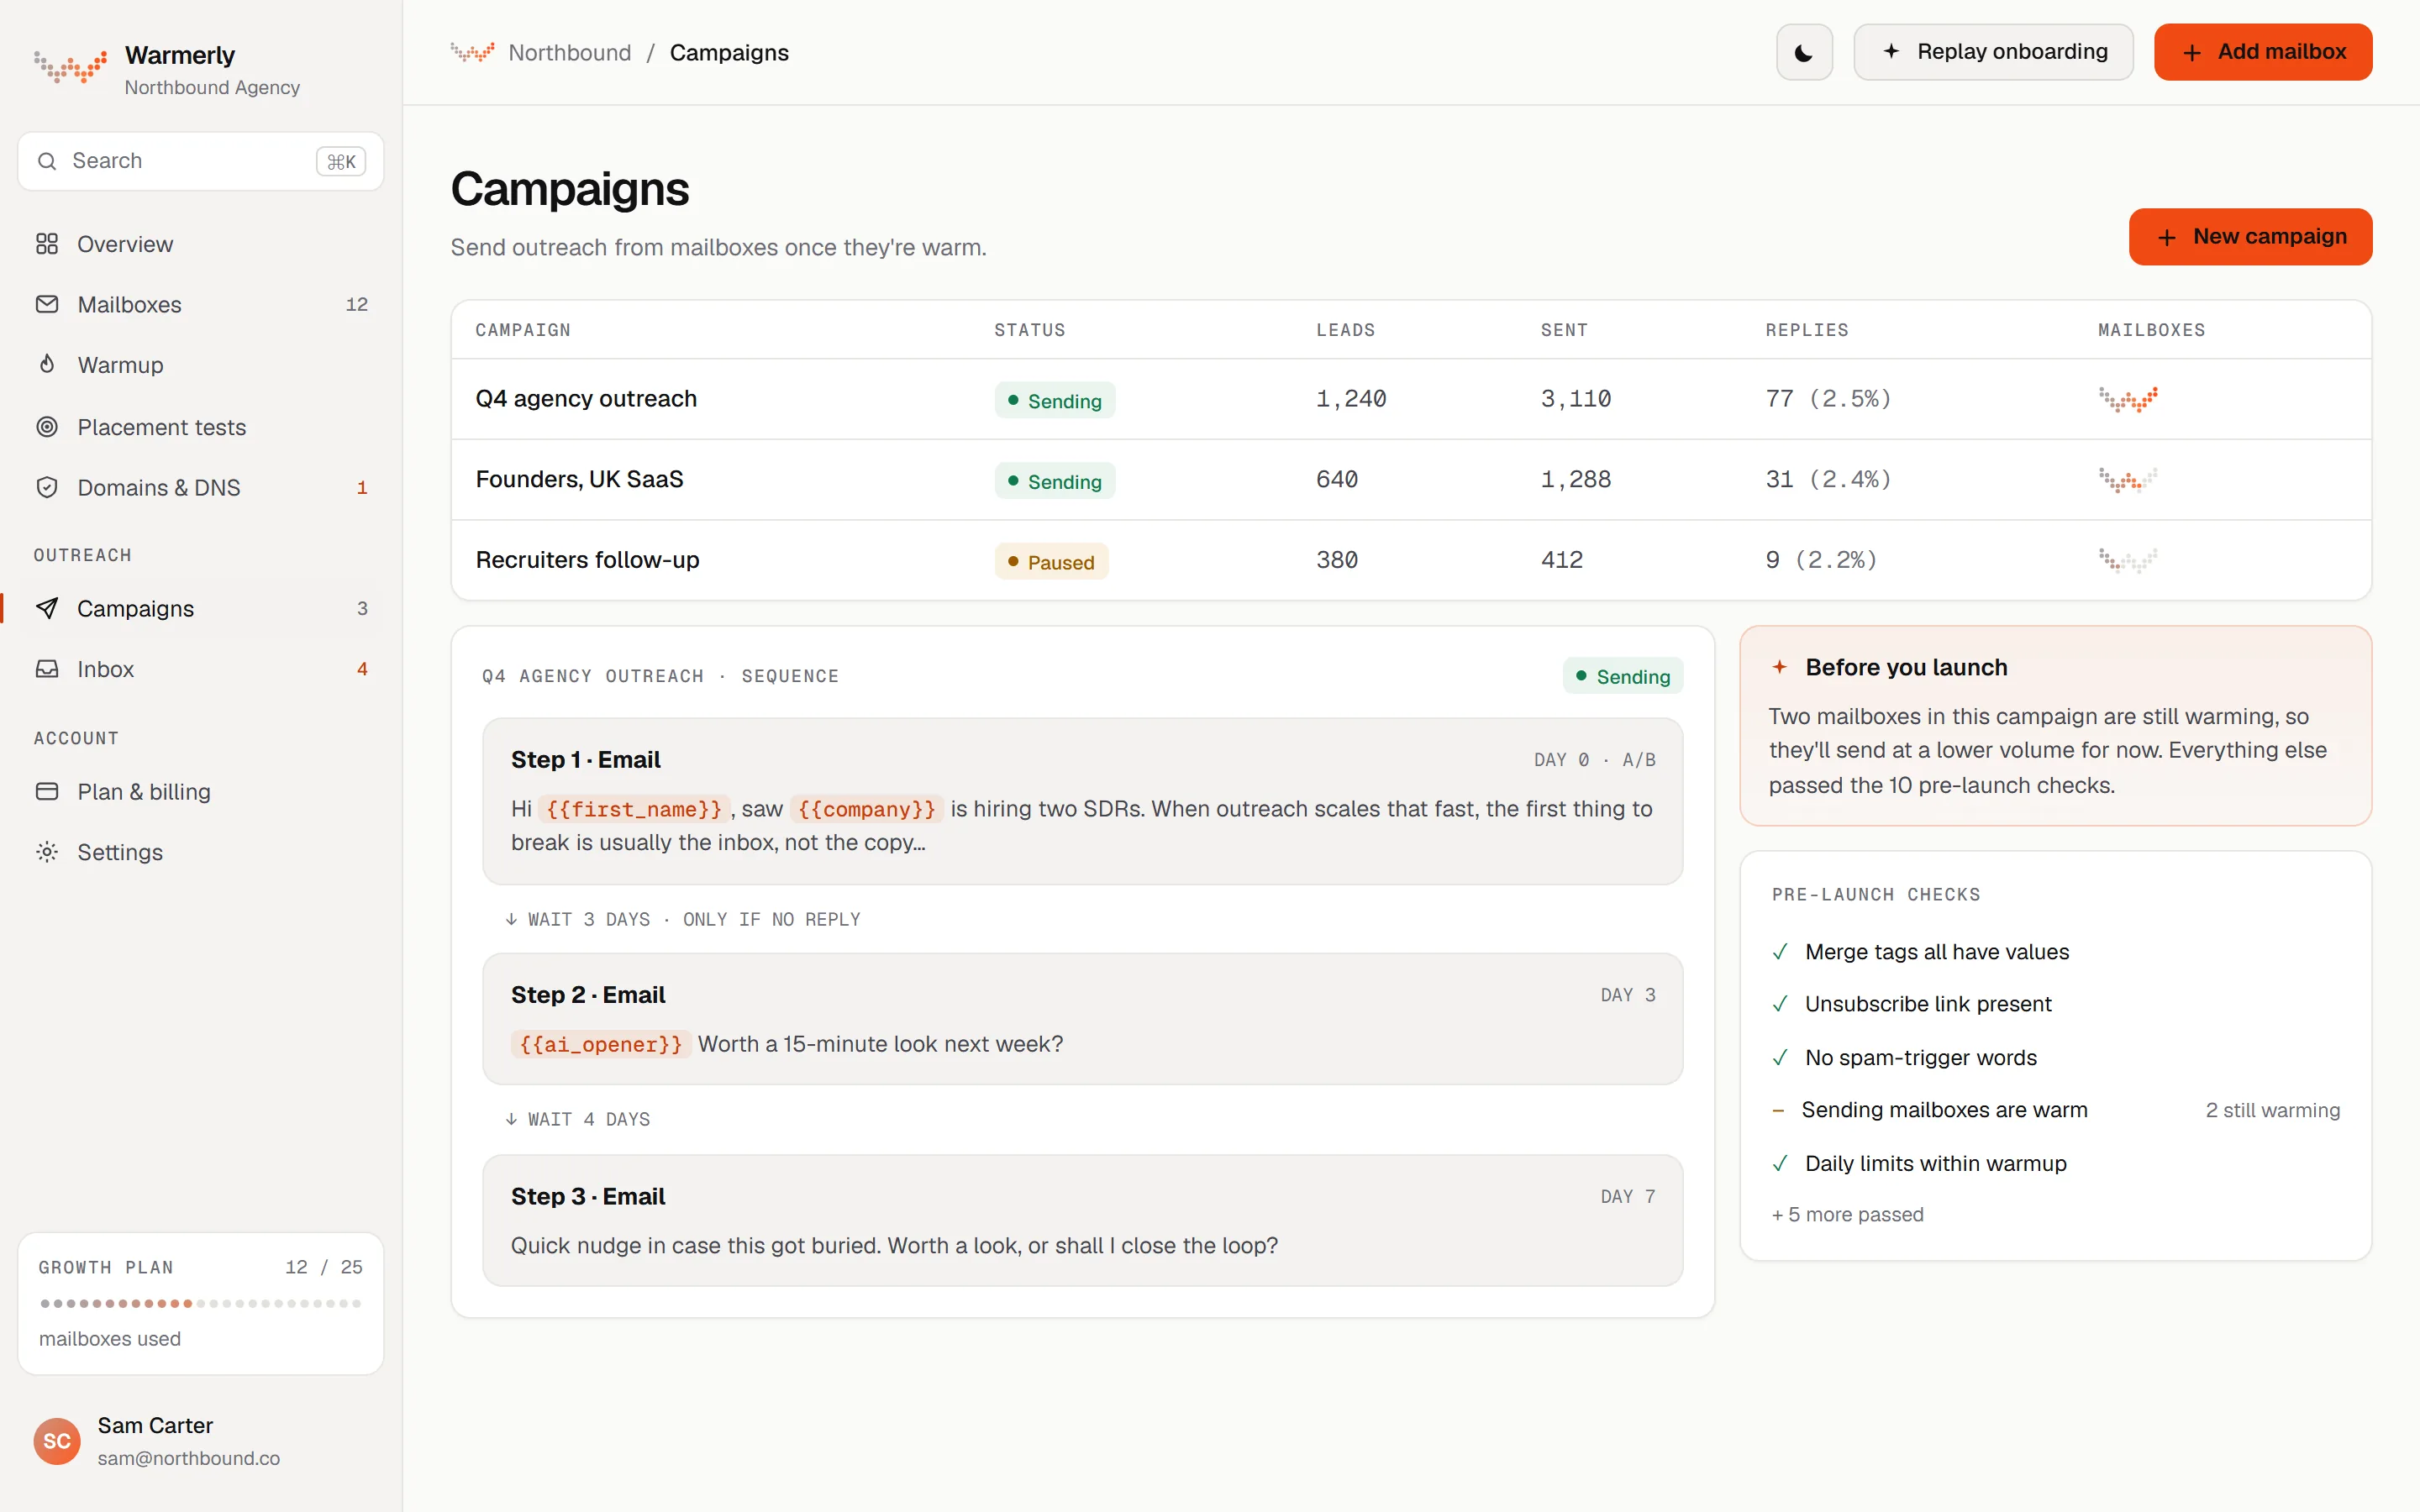Open the Recruiters follow-up campaign row
The height and width of the screenshot is (1512, 2420).
(1411, 560)
